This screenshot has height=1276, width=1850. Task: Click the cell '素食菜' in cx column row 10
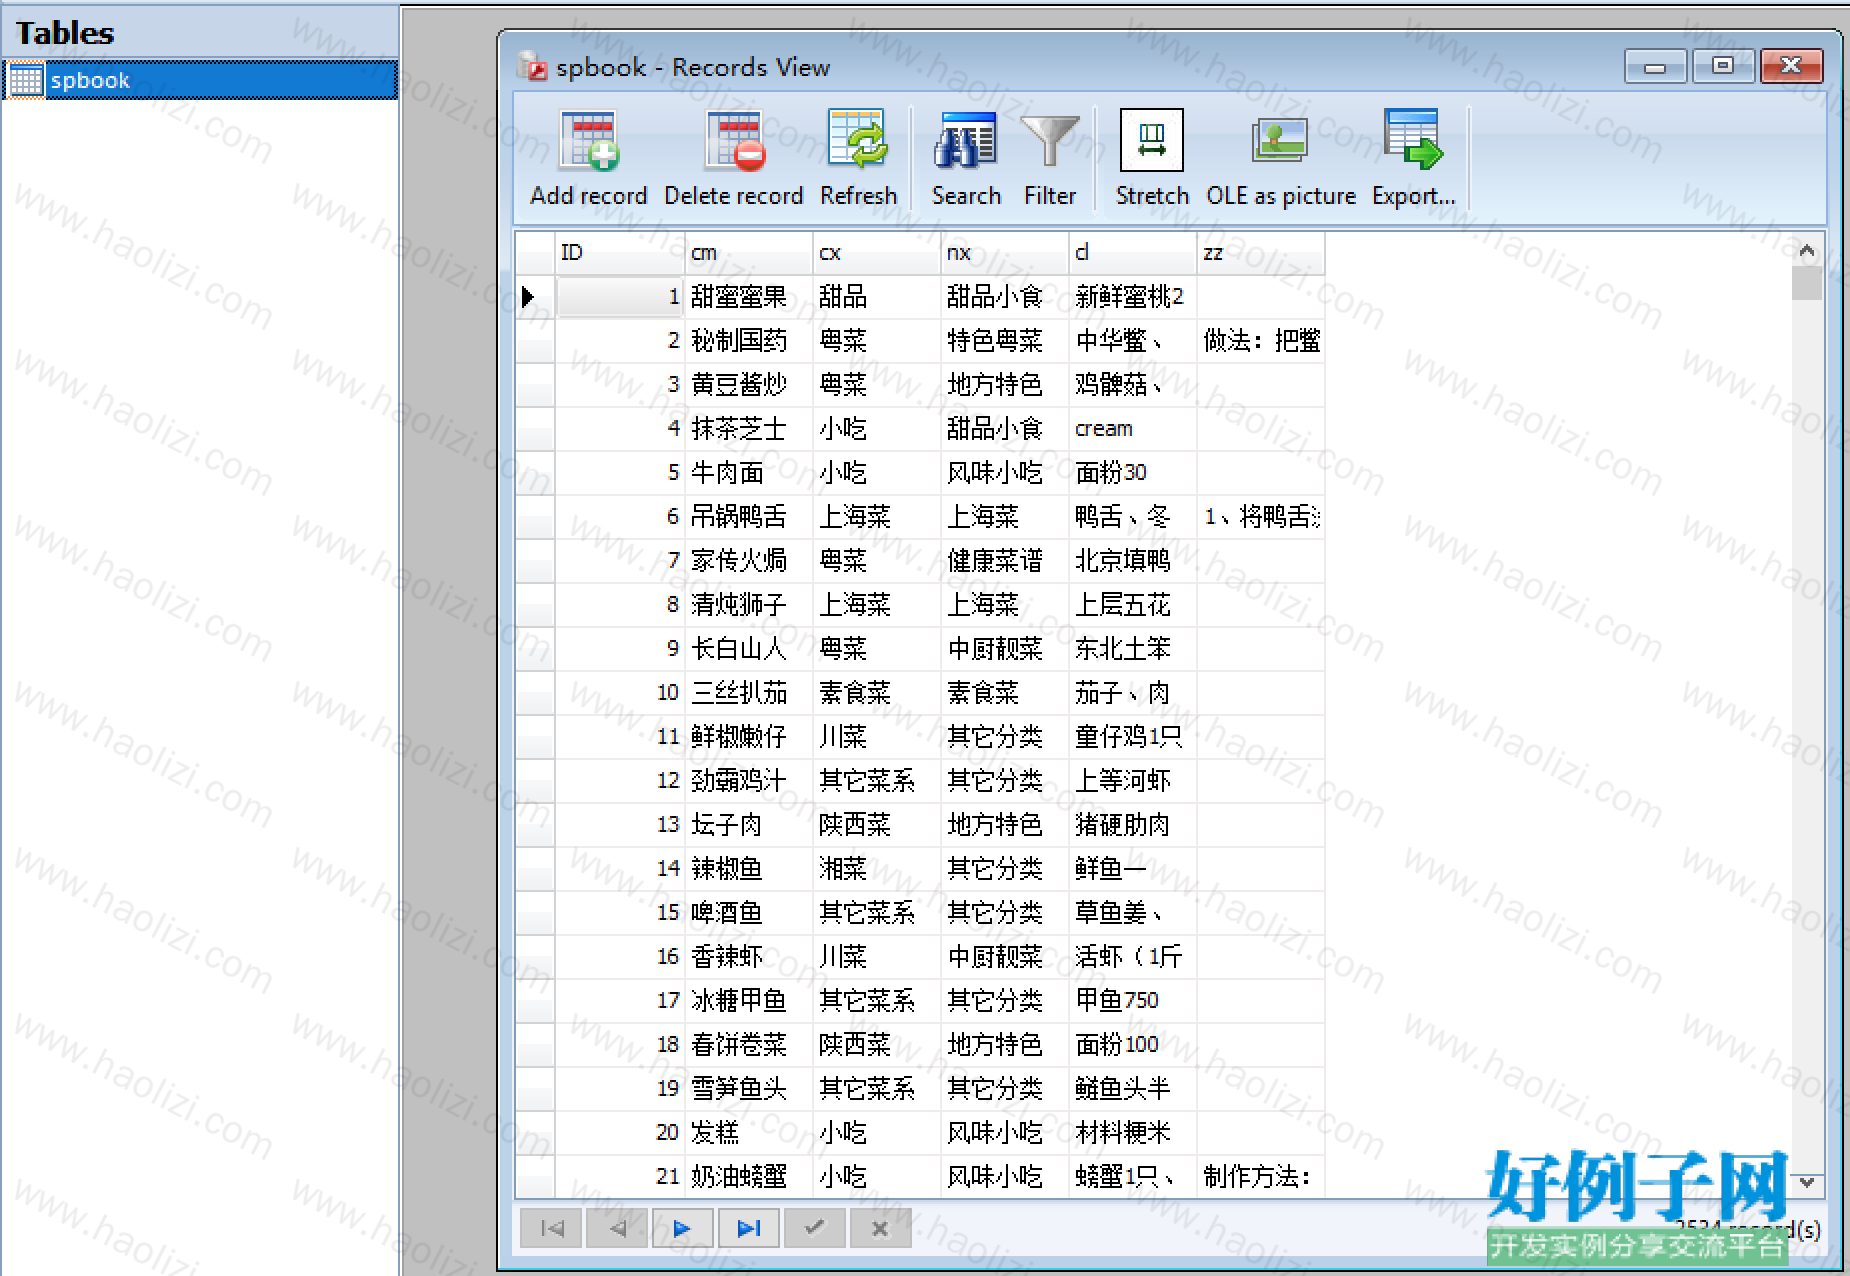coord(877,693)
